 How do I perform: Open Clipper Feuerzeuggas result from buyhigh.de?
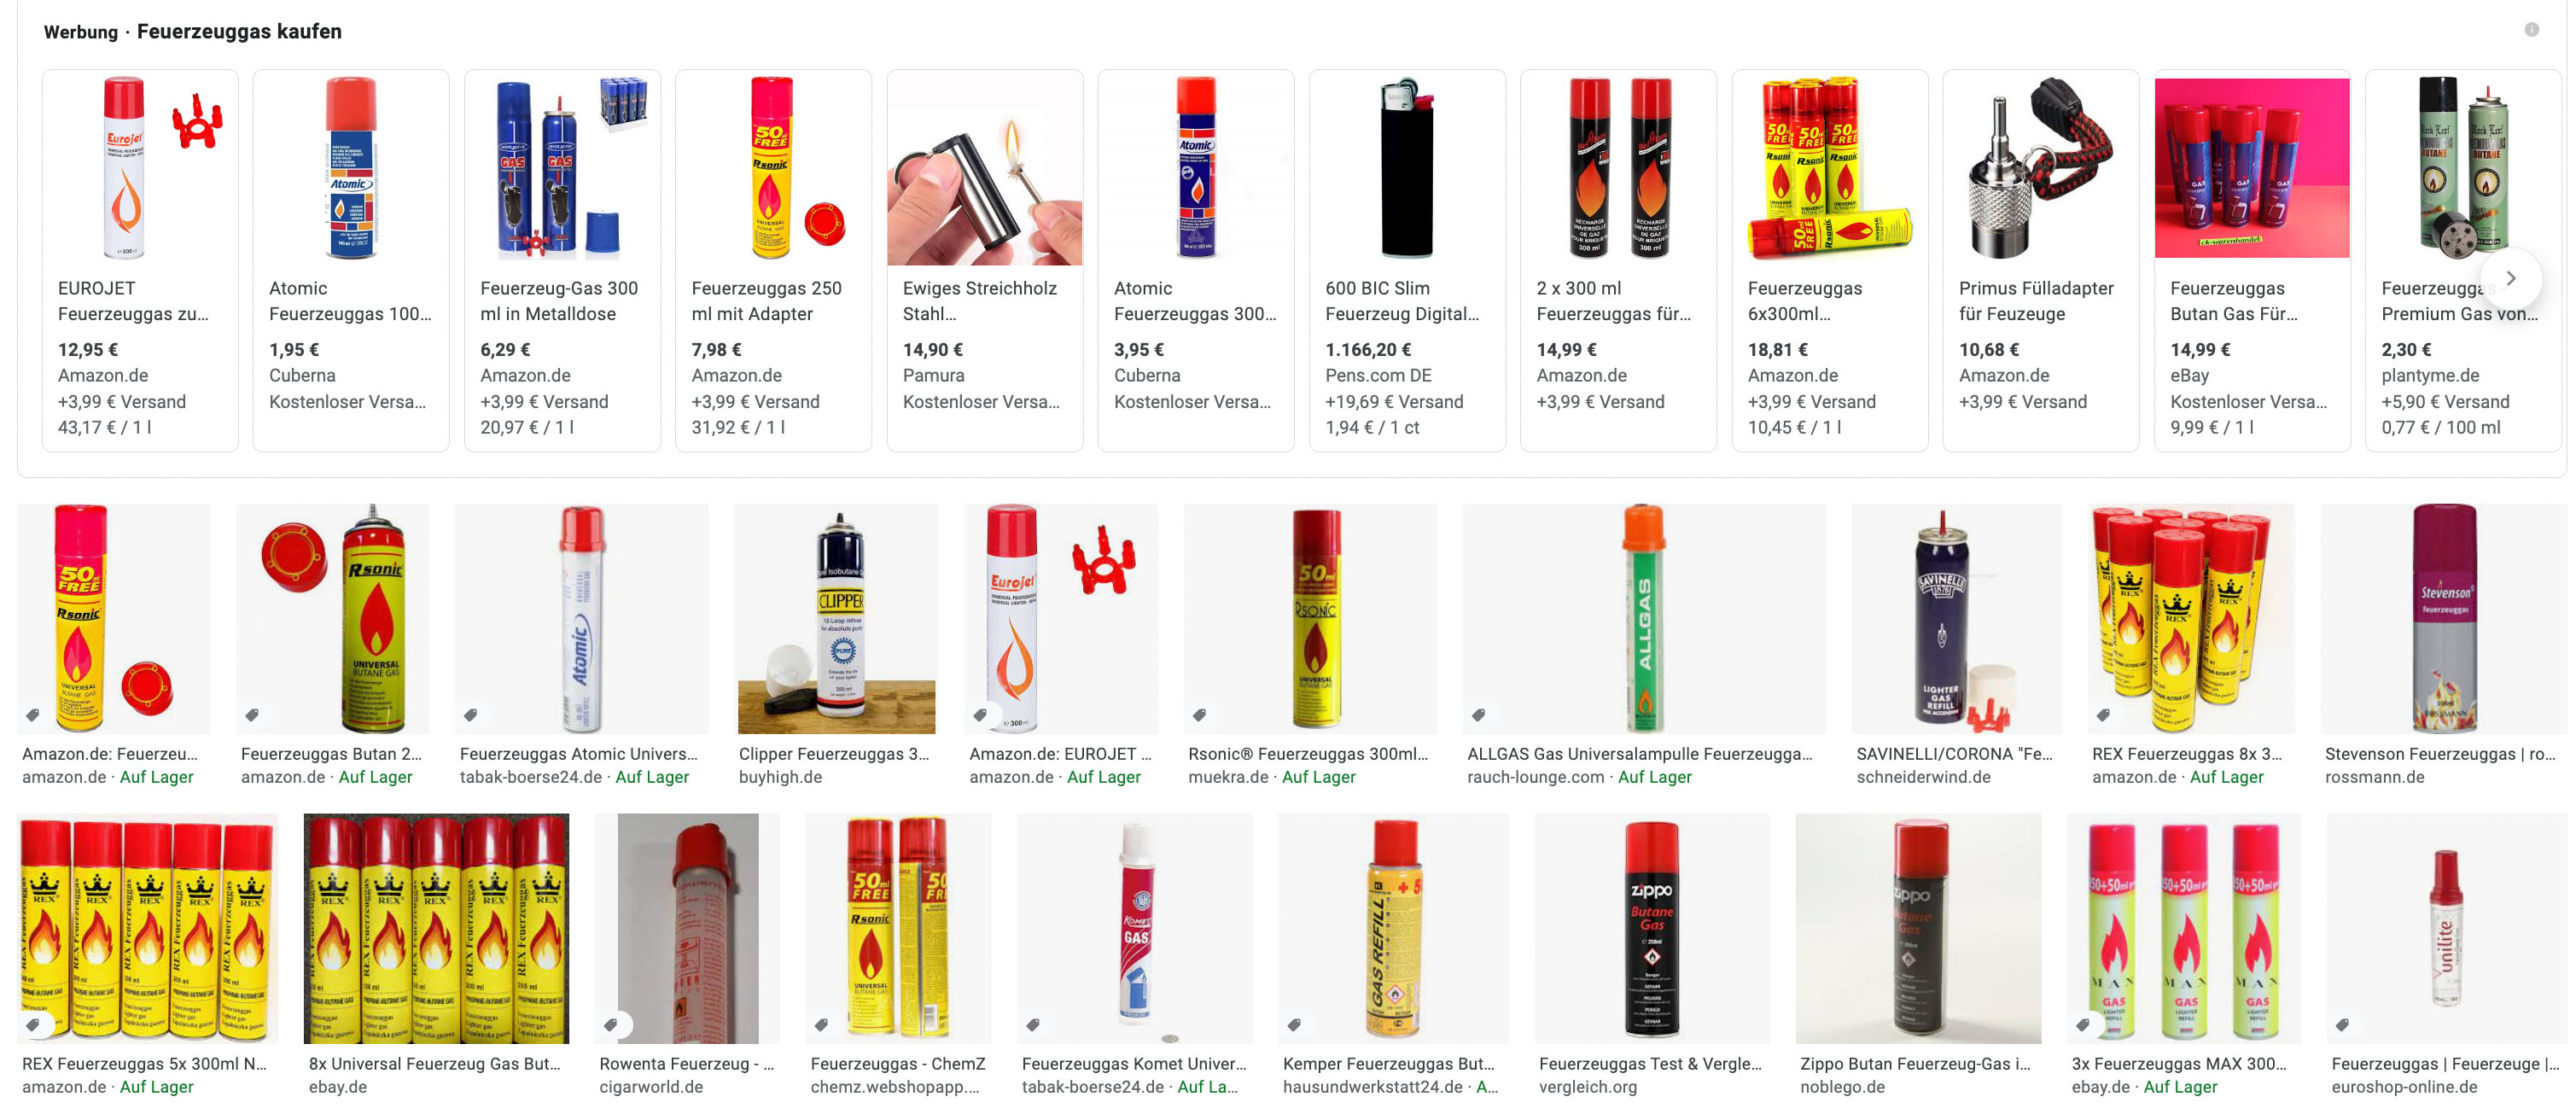836,619
